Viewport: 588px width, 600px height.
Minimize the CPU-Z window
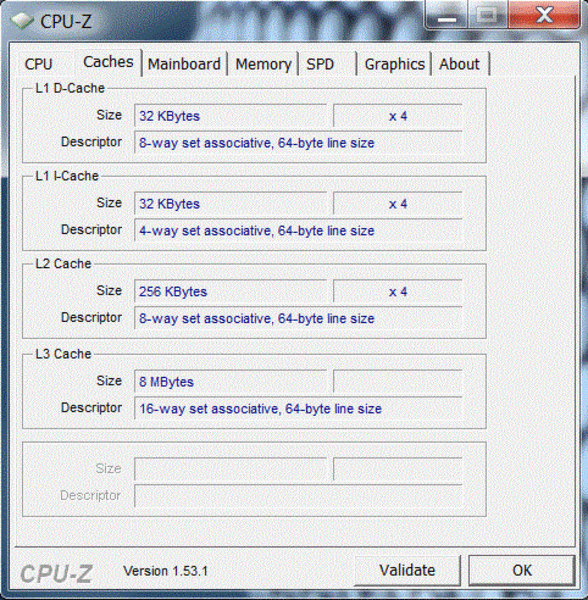tap(446, 15)
